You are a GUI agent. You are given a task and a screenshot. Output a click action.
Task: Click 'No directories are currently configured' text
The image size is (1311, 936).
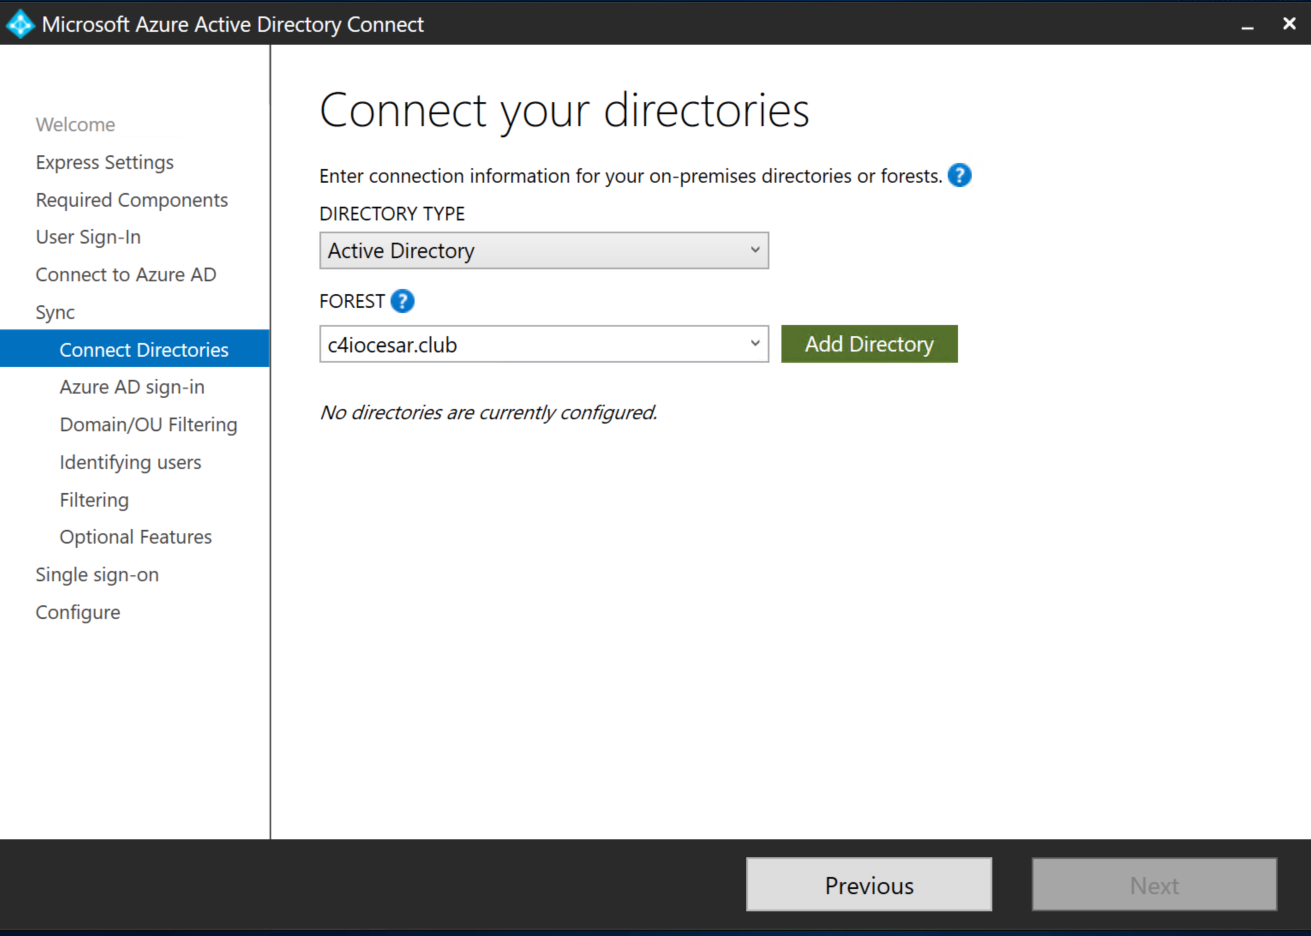click(x=488, y=412)
